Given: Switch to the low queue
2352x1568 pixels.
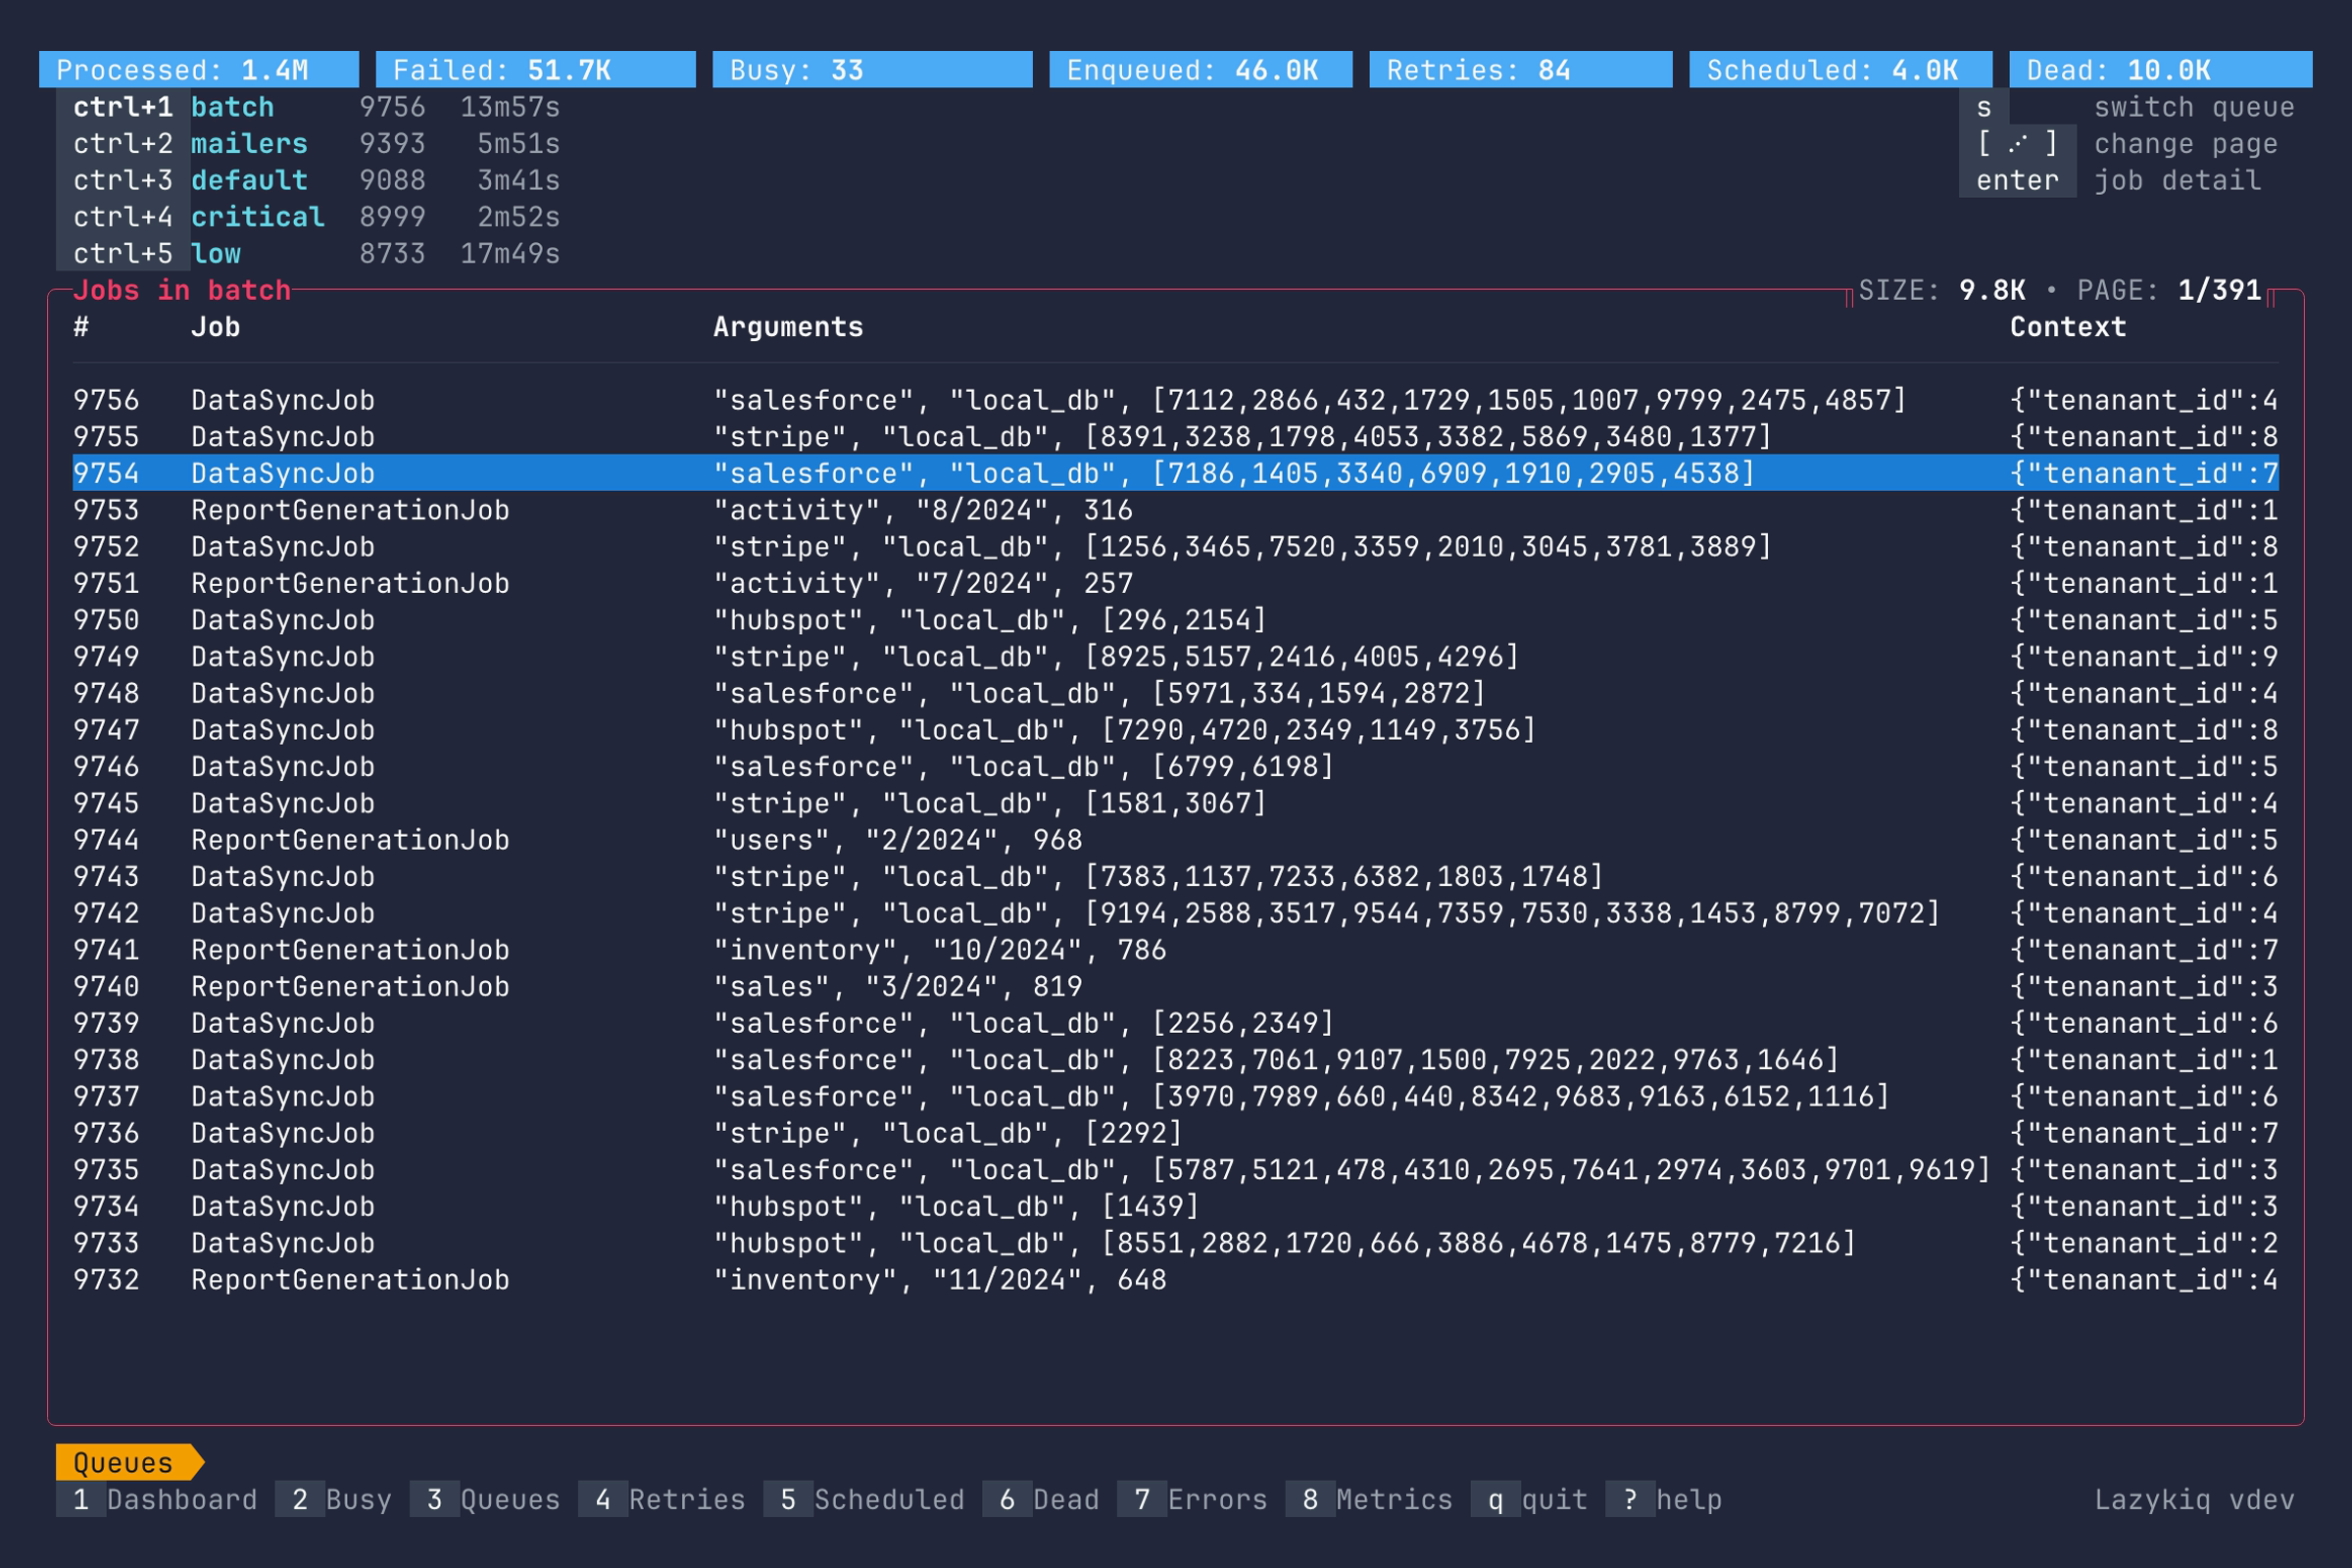Looking at the screenshot, I should click(x=216, y=253).
